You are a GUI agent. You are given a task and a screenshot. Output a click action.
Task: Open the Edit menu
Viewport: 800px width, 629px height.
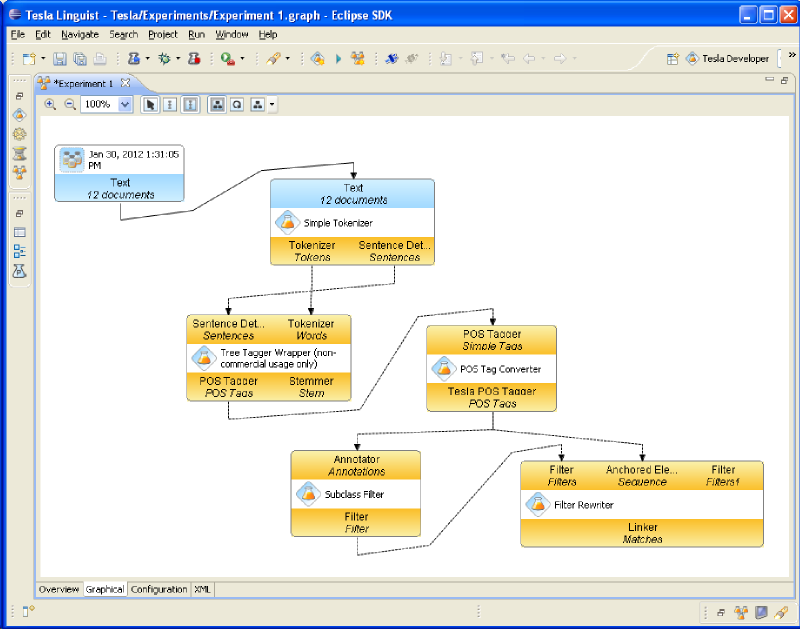tap(42, 34)
